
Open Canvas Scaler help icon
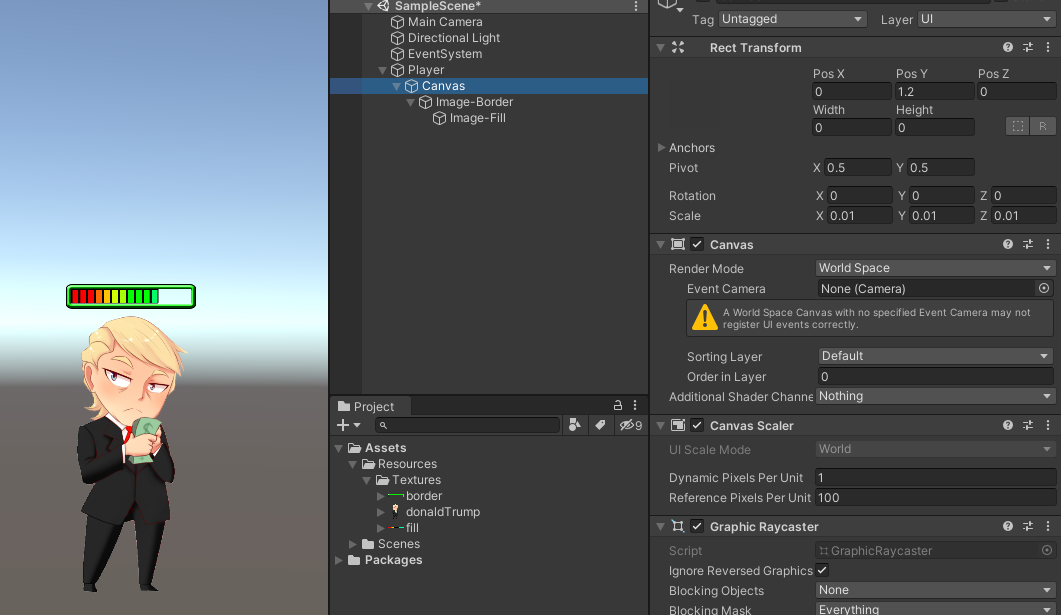1008,425
